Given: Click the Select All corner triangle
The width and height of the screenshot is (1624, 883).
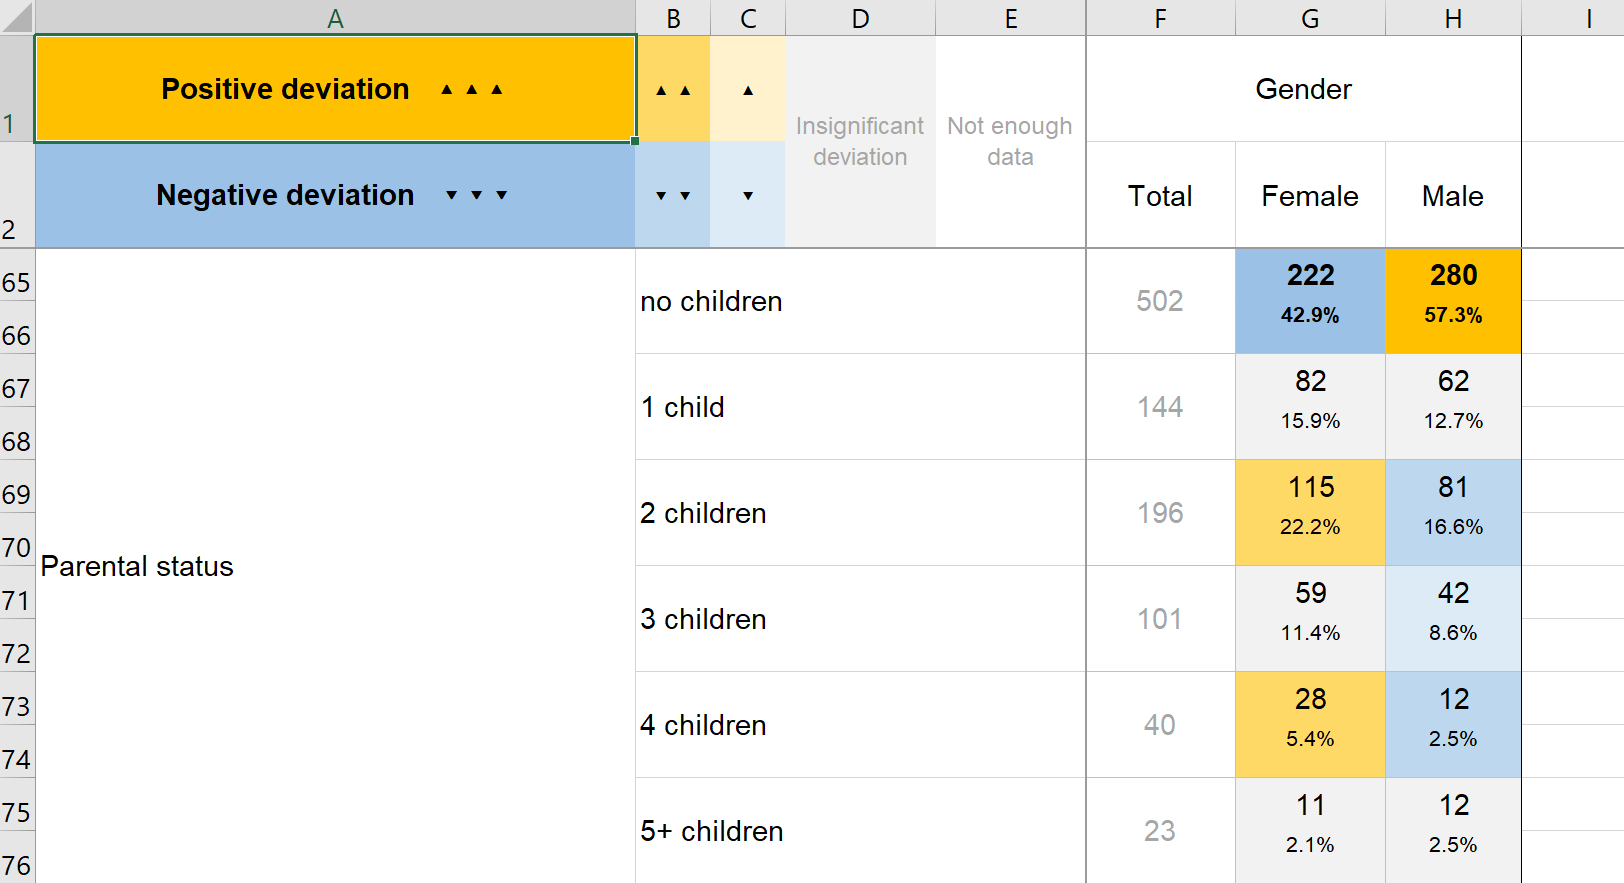Looking at the screenshot, I should (17, 18).
